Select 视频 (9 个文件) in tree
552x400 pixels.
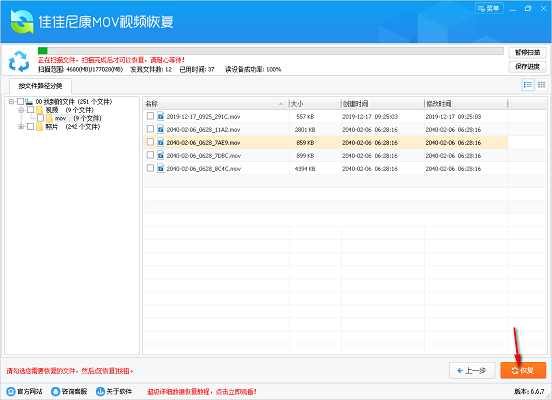tap(70, 110)
